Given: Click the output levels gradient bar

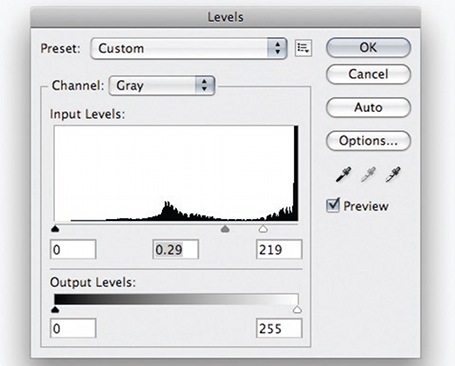Looking at the screenshot, I should pos(176,299).
